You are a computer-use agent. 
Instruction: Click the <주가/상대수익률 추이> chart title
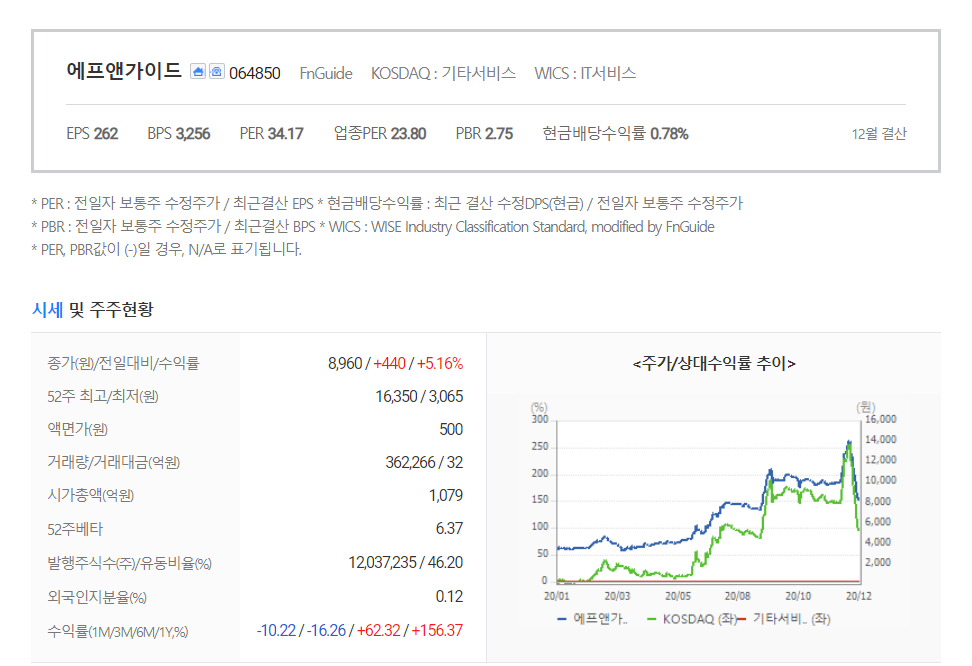714,363
